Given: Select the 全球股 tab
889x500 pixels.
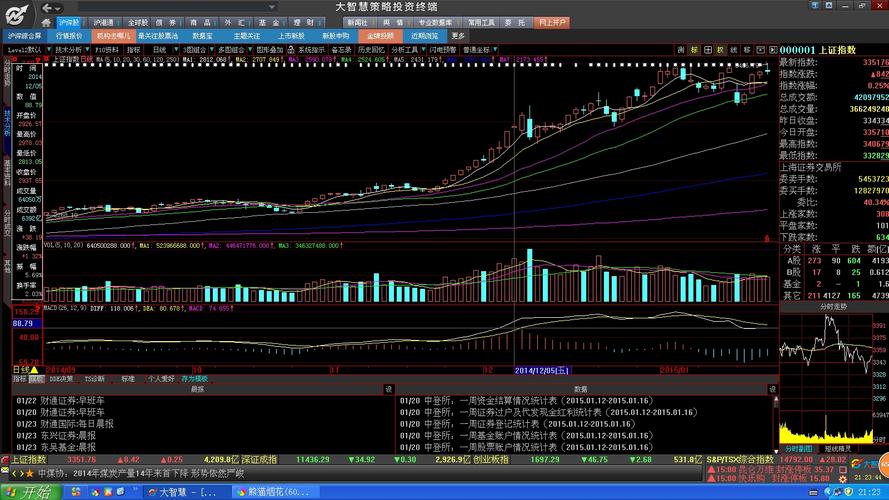Looking at the screenshot, I should click(137, 23).
